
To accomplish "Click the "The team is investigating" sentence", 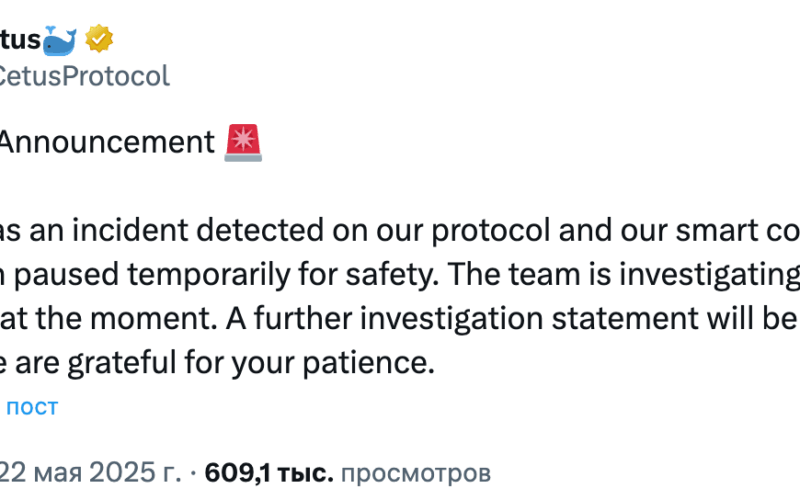I will click(623, 274).
